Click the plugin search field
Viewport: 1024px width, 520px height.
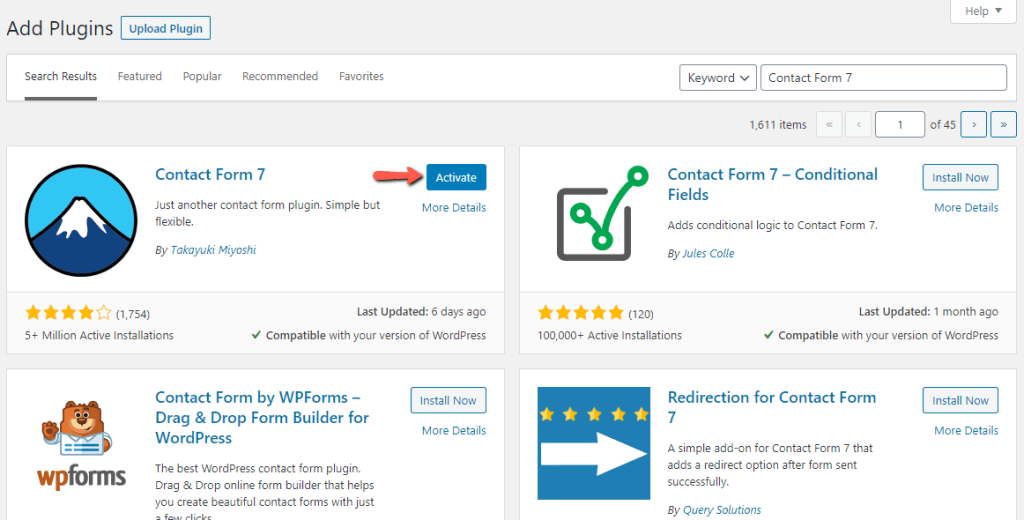[x=884, y=78]
